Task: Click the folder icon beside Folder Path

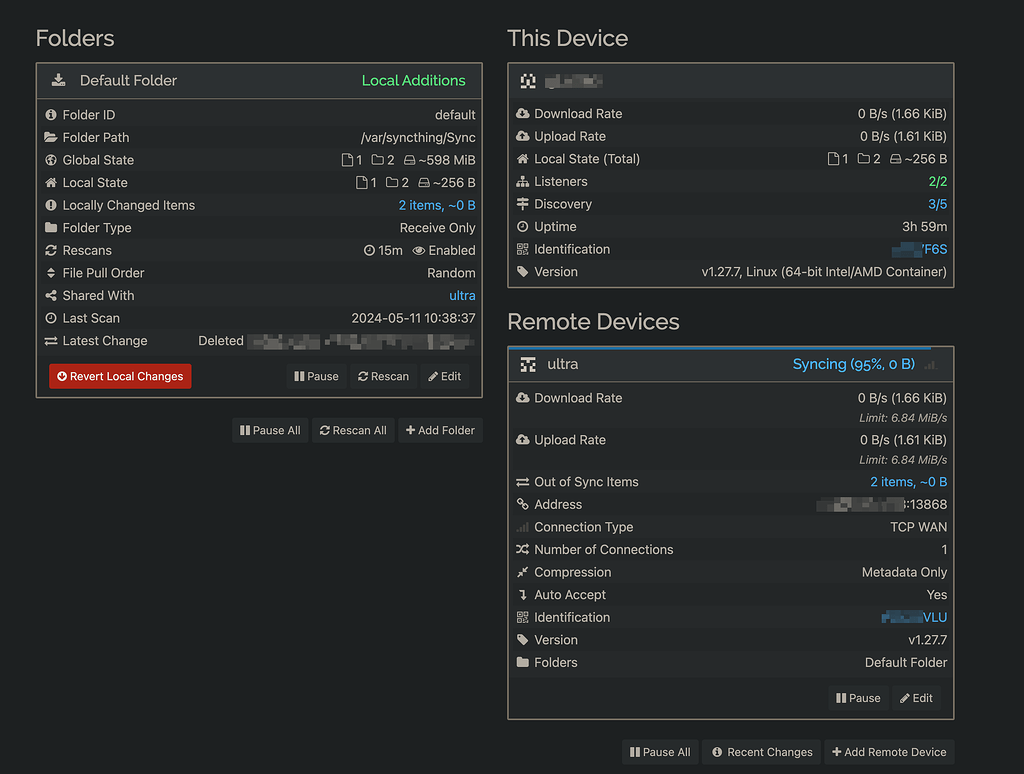Action: pyautogui.click(x=51, y=137)
